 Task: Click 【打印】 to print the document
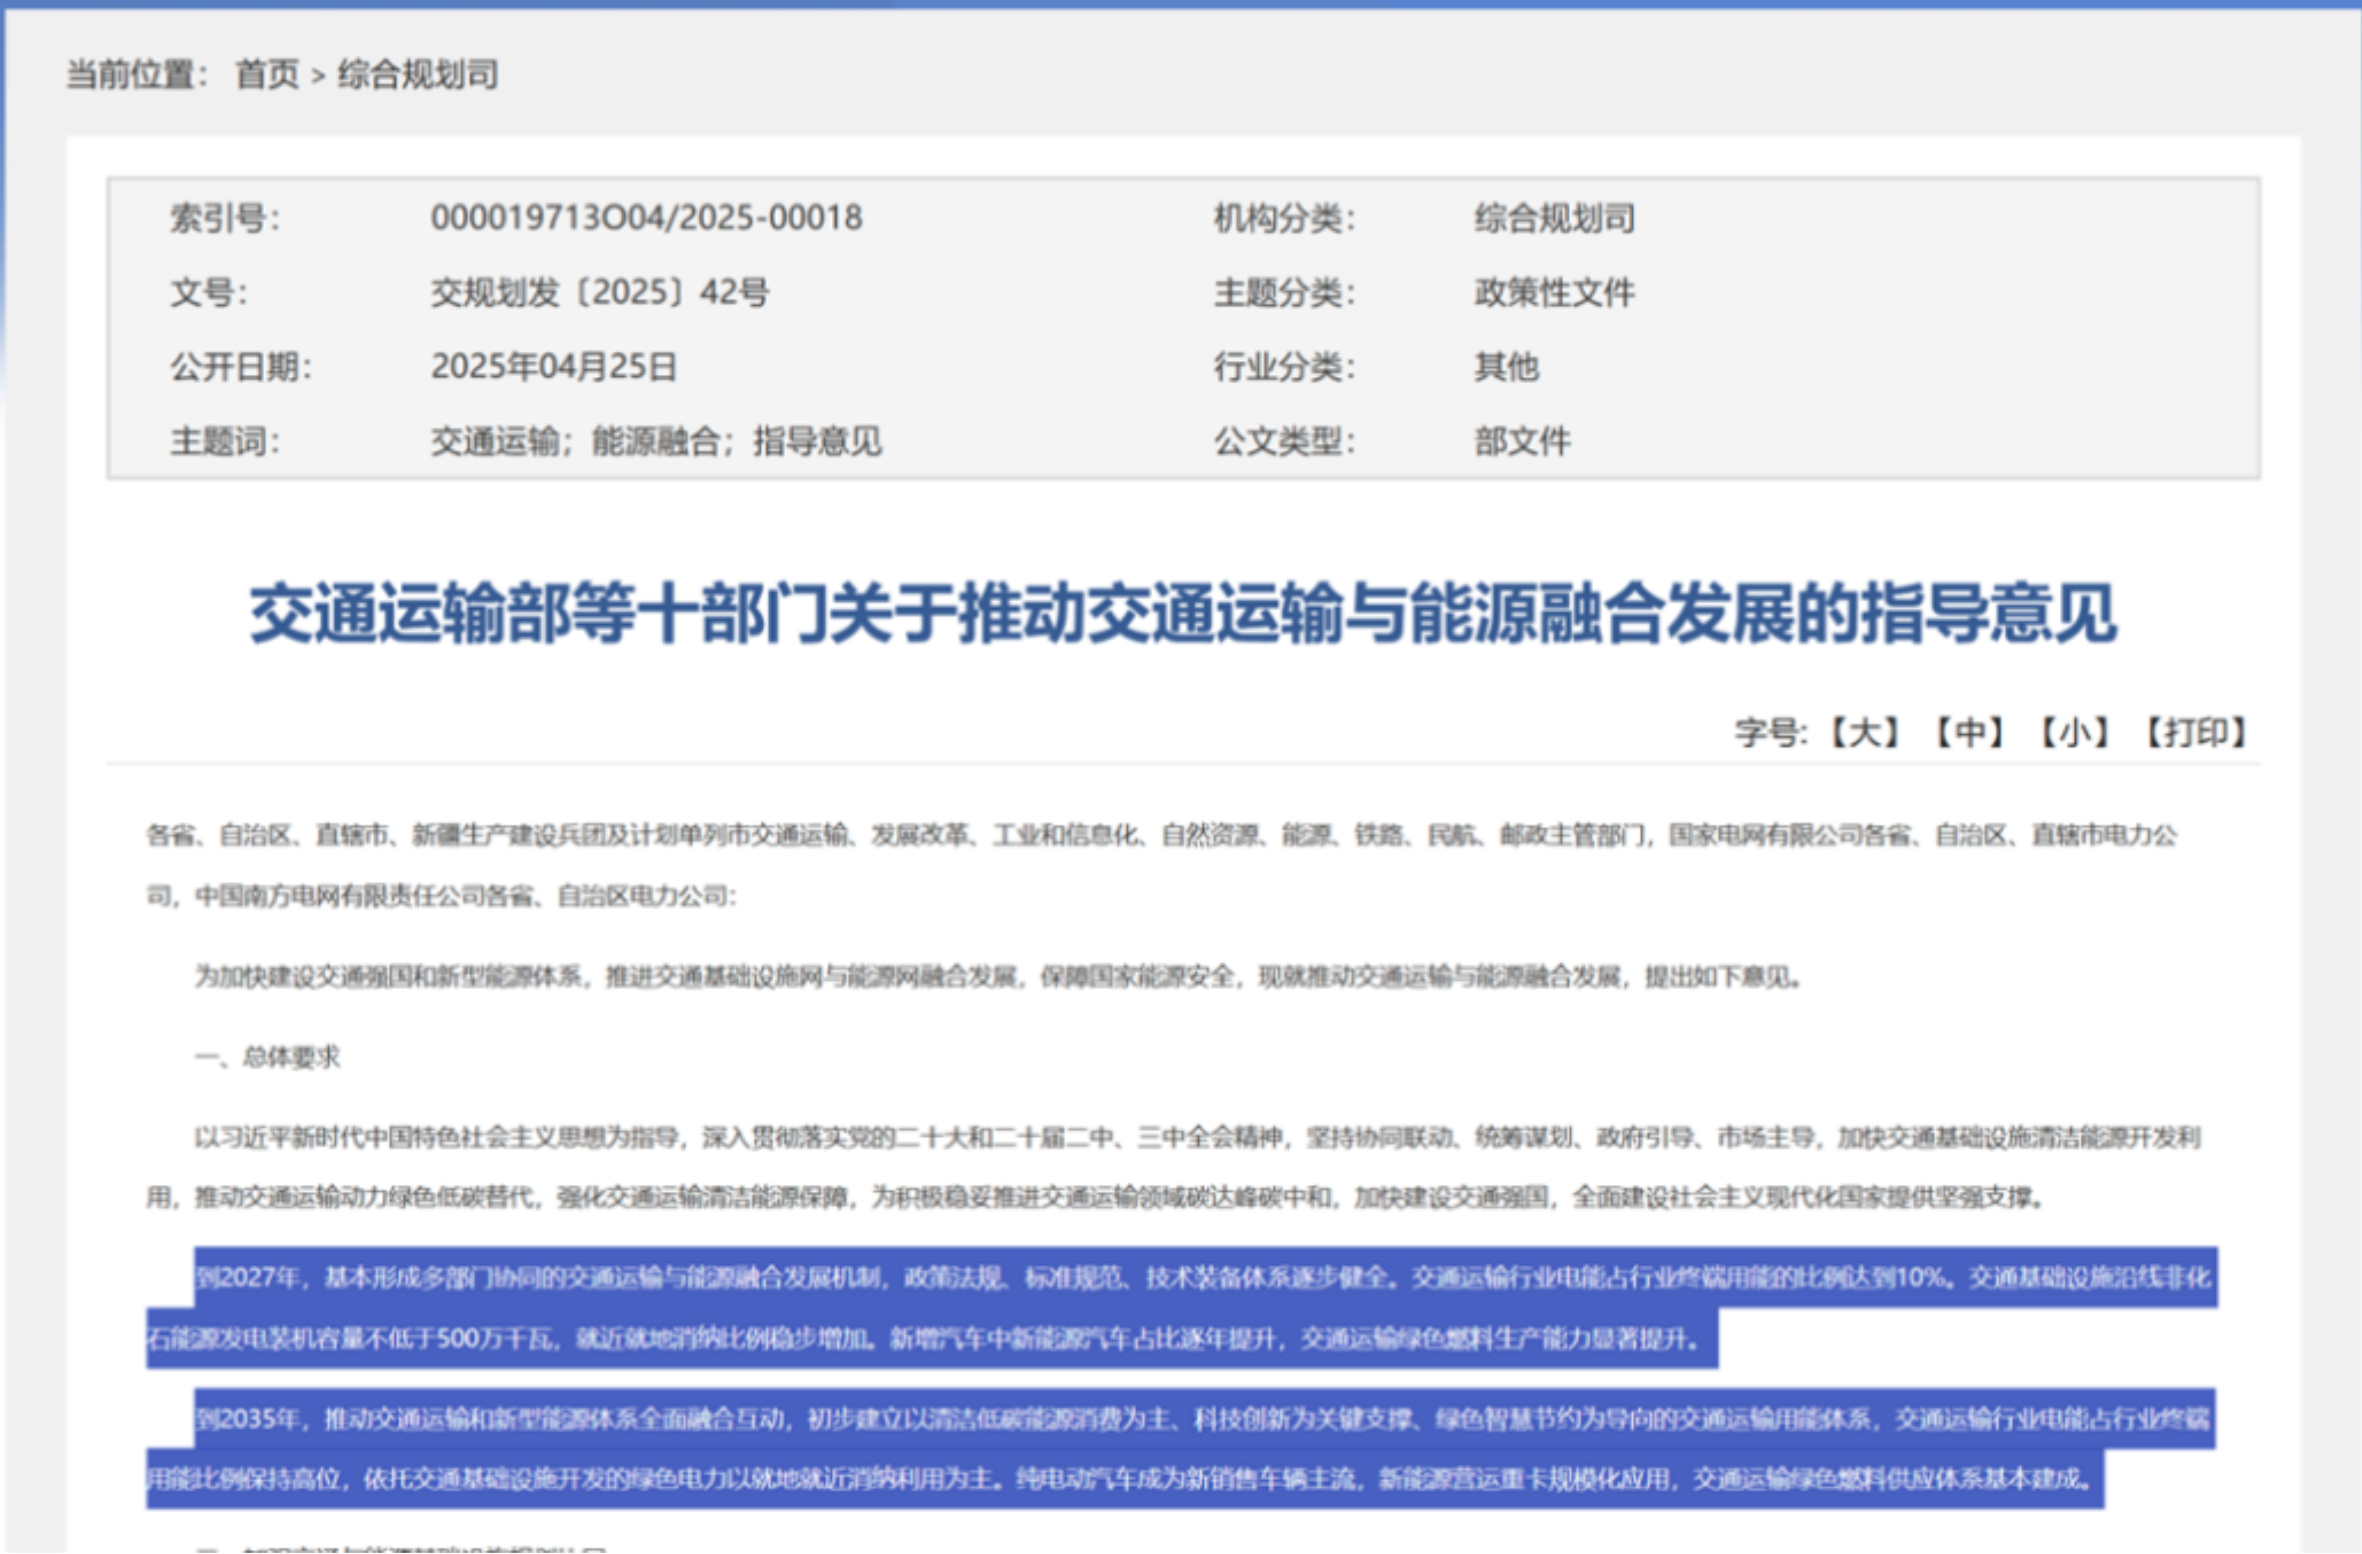(2195, 733)
